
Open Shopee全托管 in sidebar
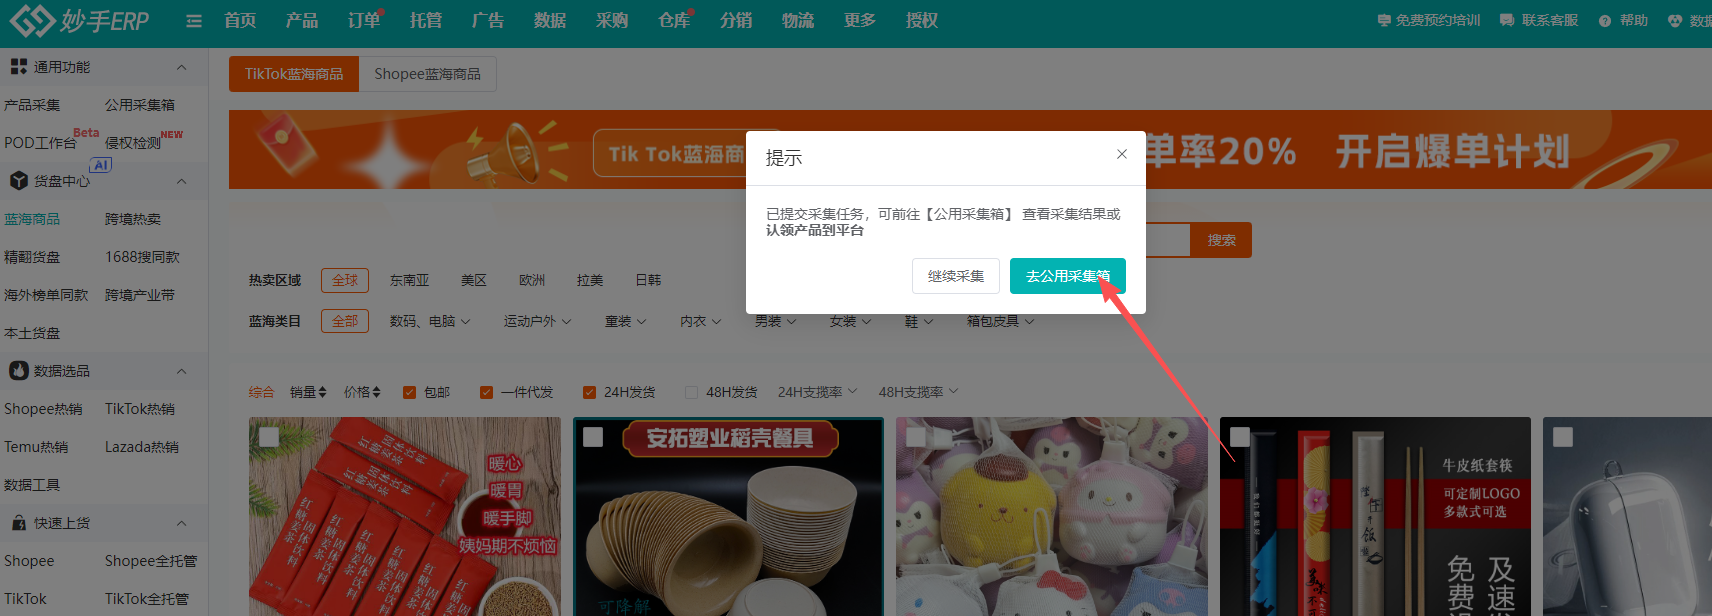[x=151, y=561]
